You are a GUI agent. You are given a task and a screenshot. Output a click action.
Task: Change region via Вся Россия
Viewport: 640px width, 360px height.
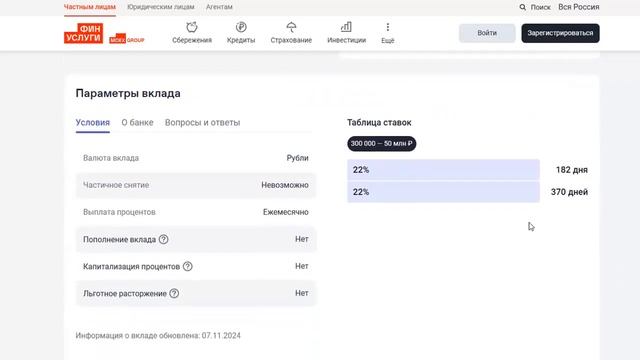coord(579,7)
